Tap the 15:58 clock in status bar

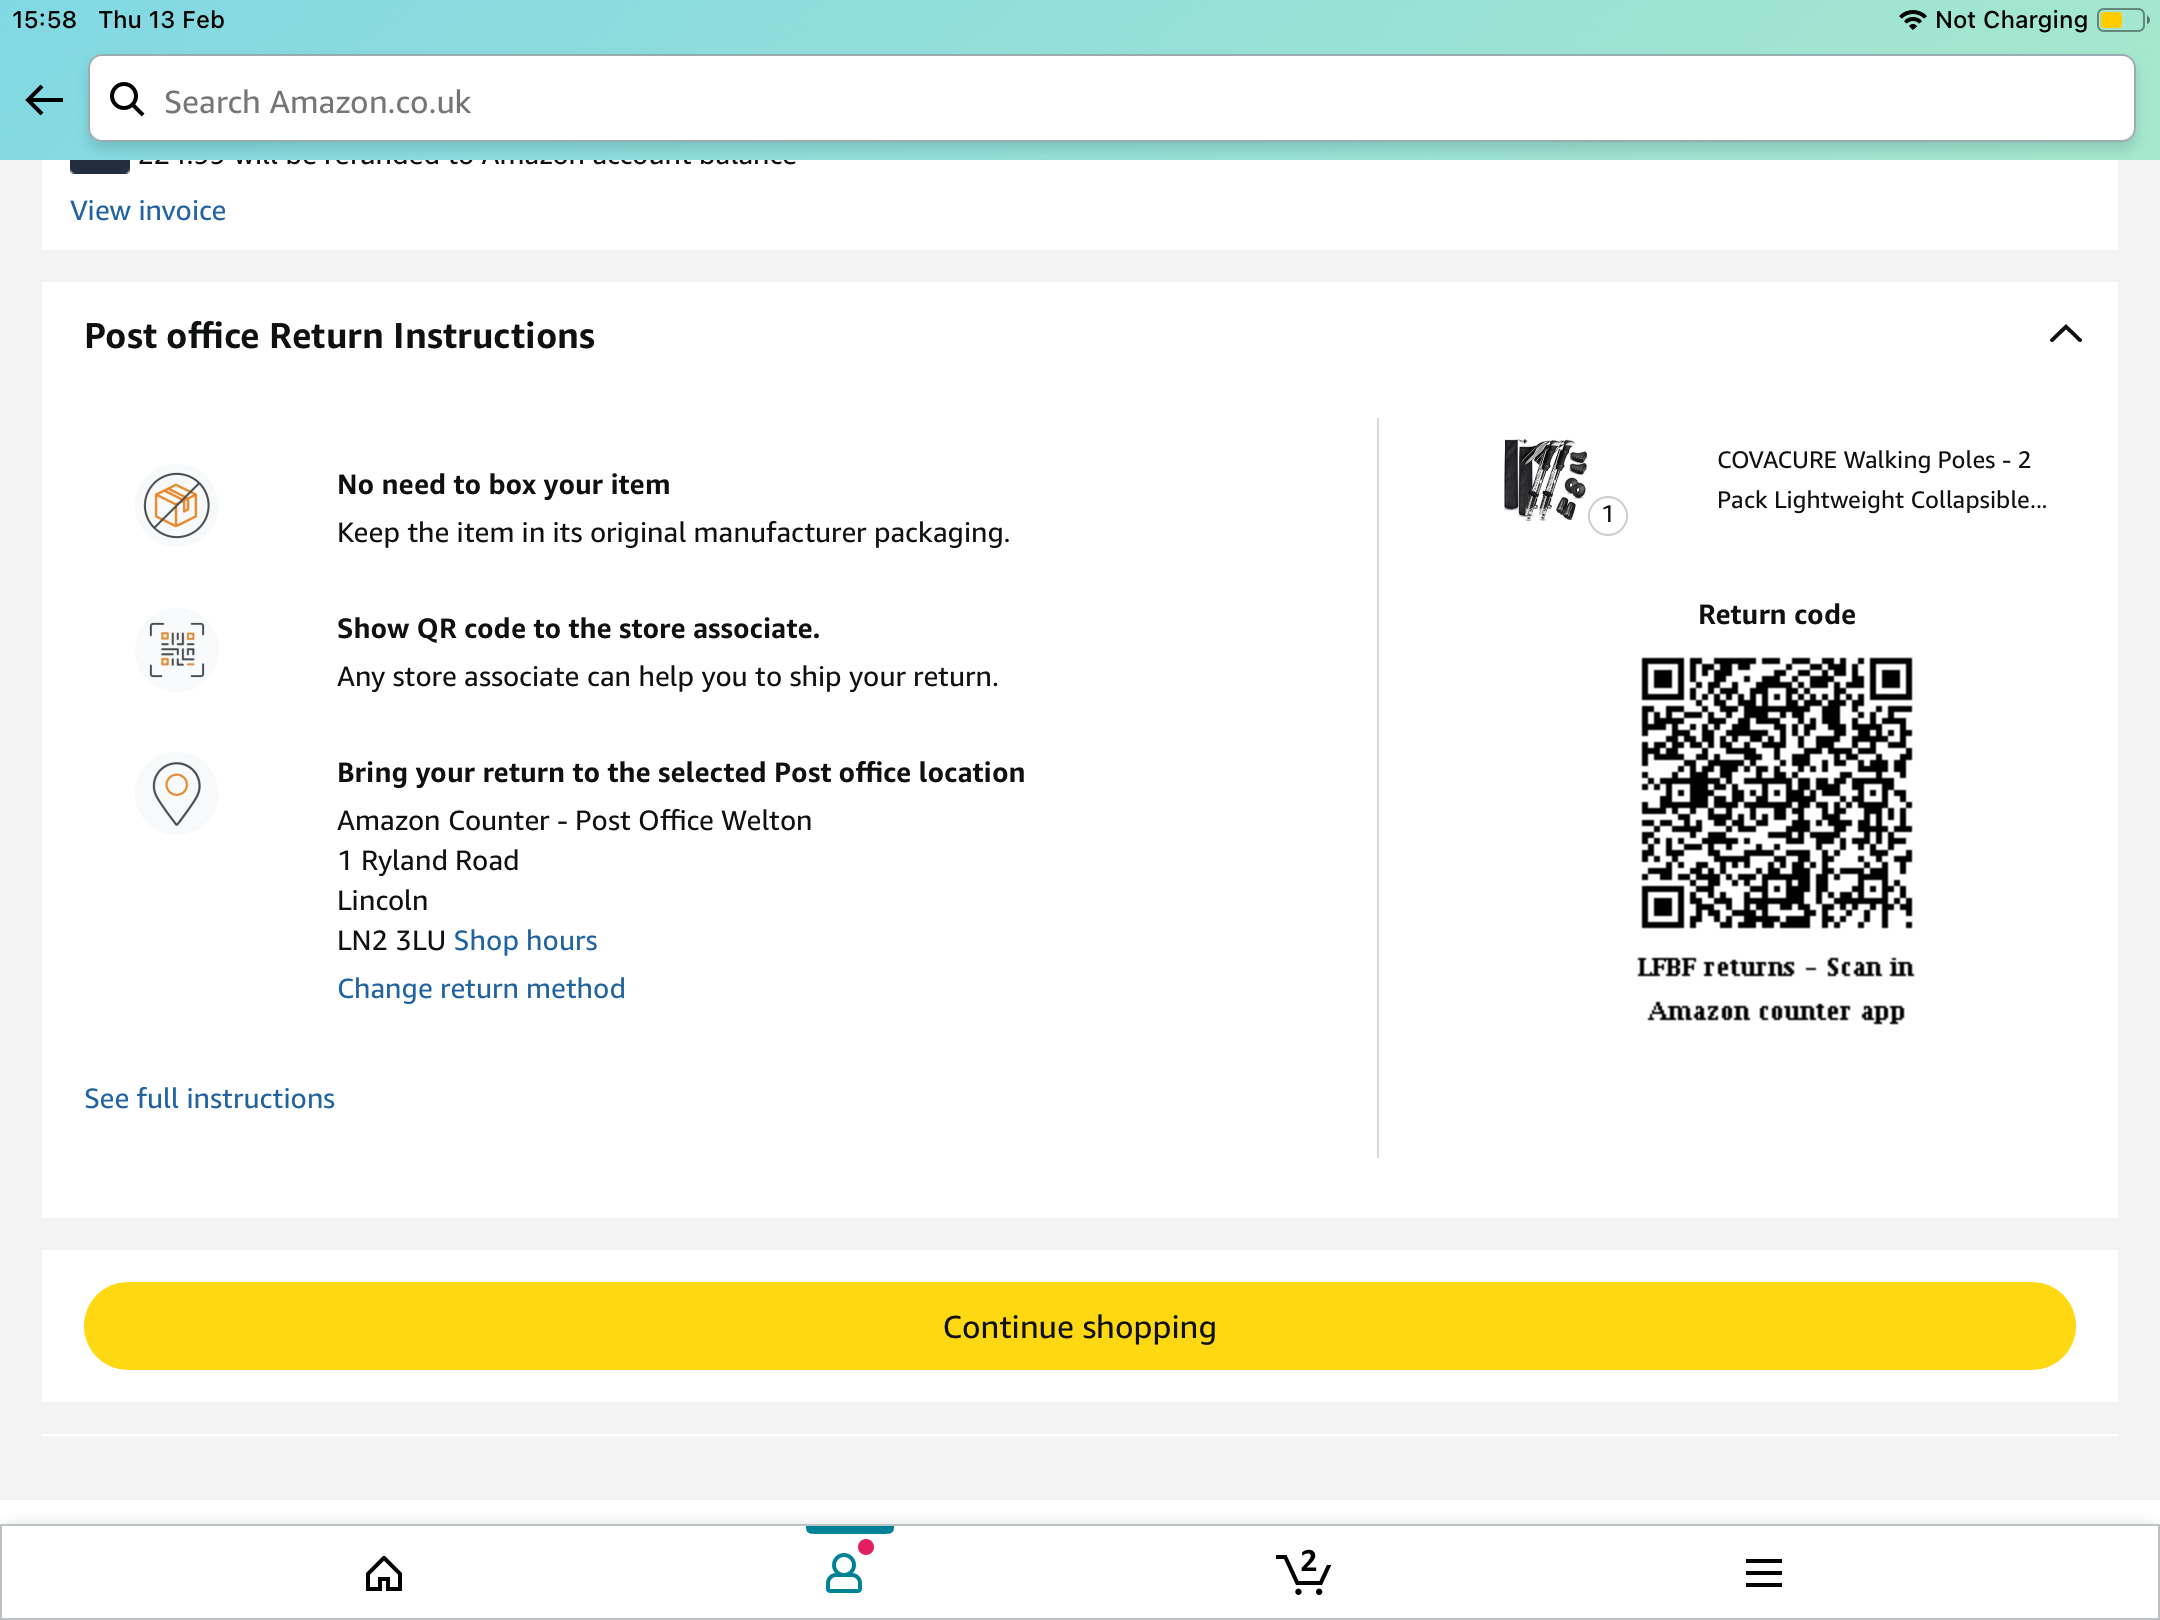point(44,20)
